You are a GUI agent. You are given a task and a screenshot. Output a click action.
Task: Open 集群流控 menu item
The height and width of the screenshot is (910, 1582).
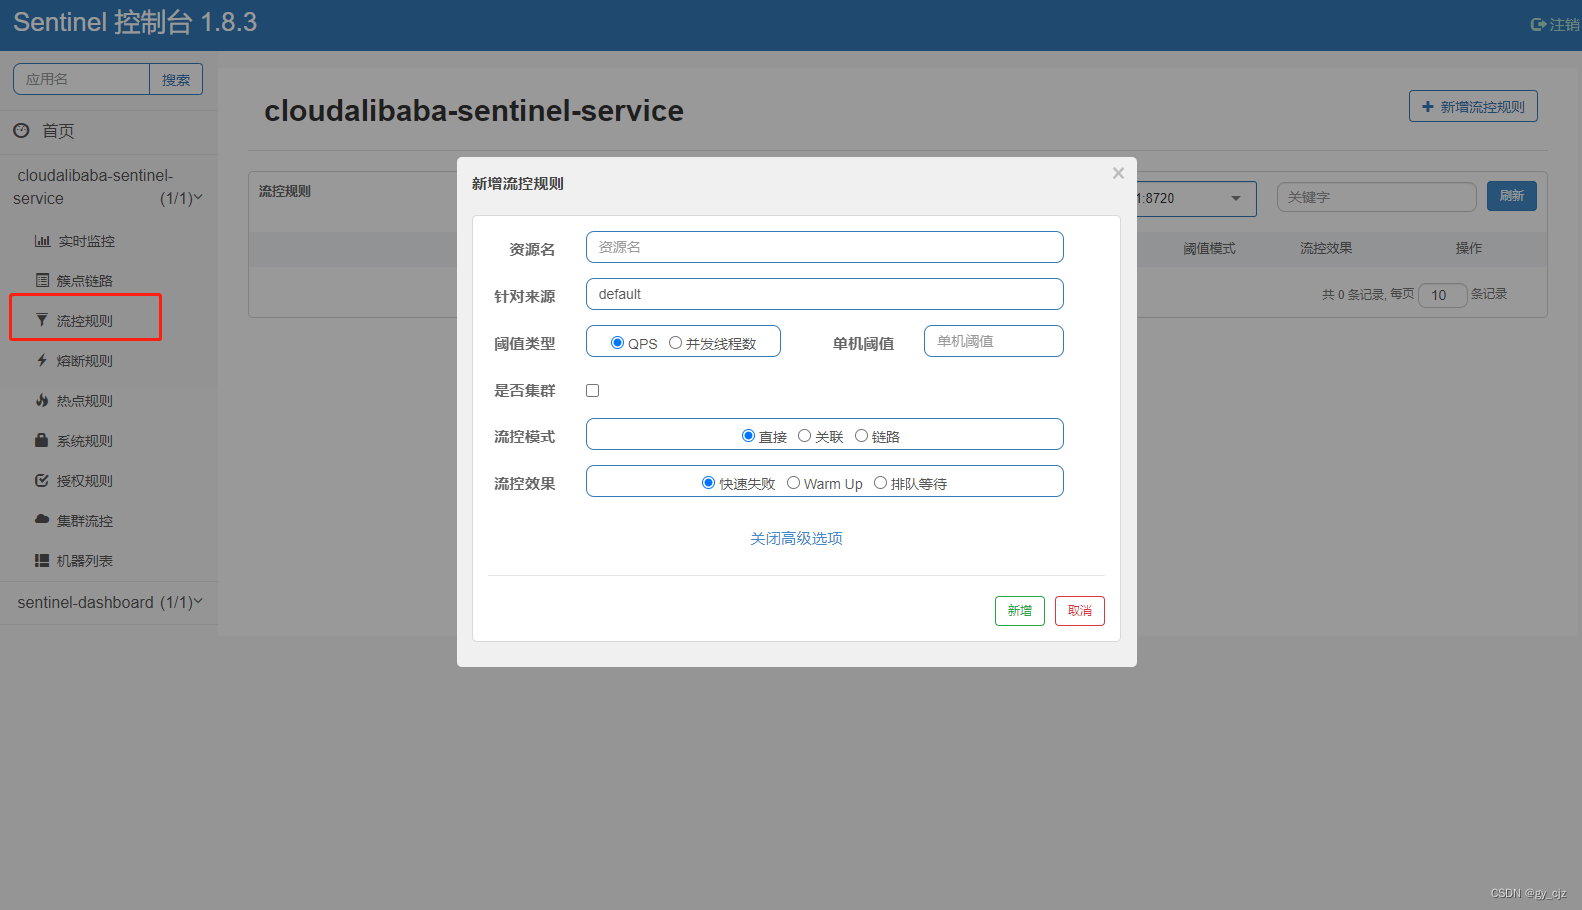click(85, 521)
